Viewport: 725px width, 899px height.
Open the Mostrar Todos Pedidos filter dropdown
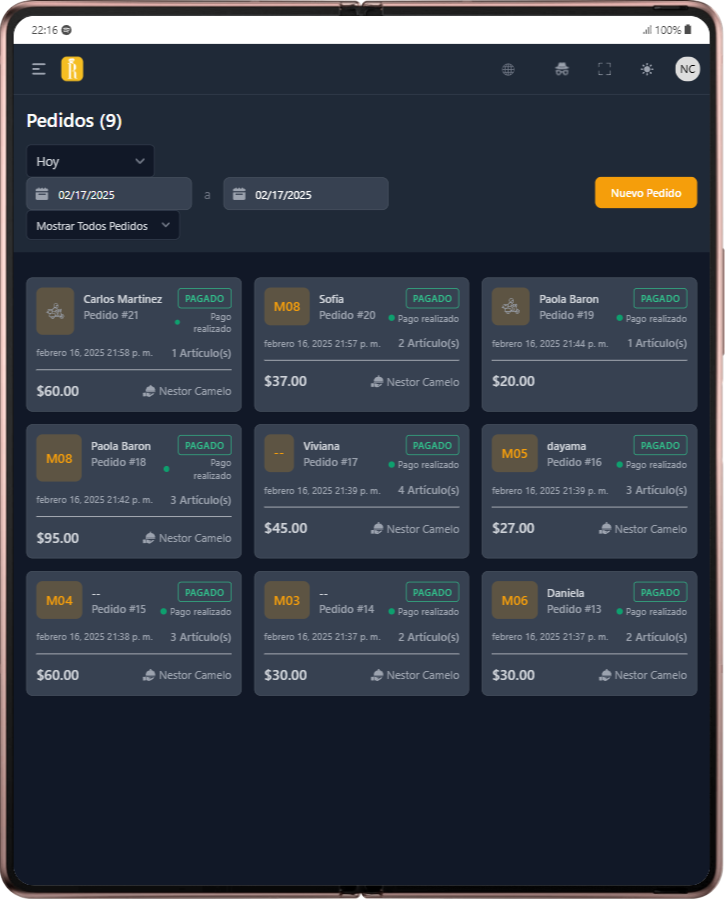[103, 226]
